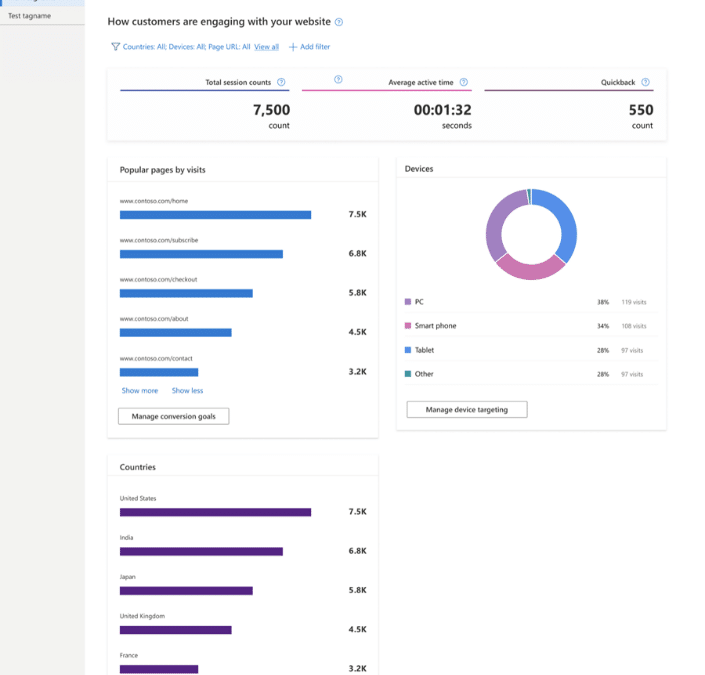The image size is (705, 675).
Task: Click the '38%' PC percentage
Action: click(603, 302)
